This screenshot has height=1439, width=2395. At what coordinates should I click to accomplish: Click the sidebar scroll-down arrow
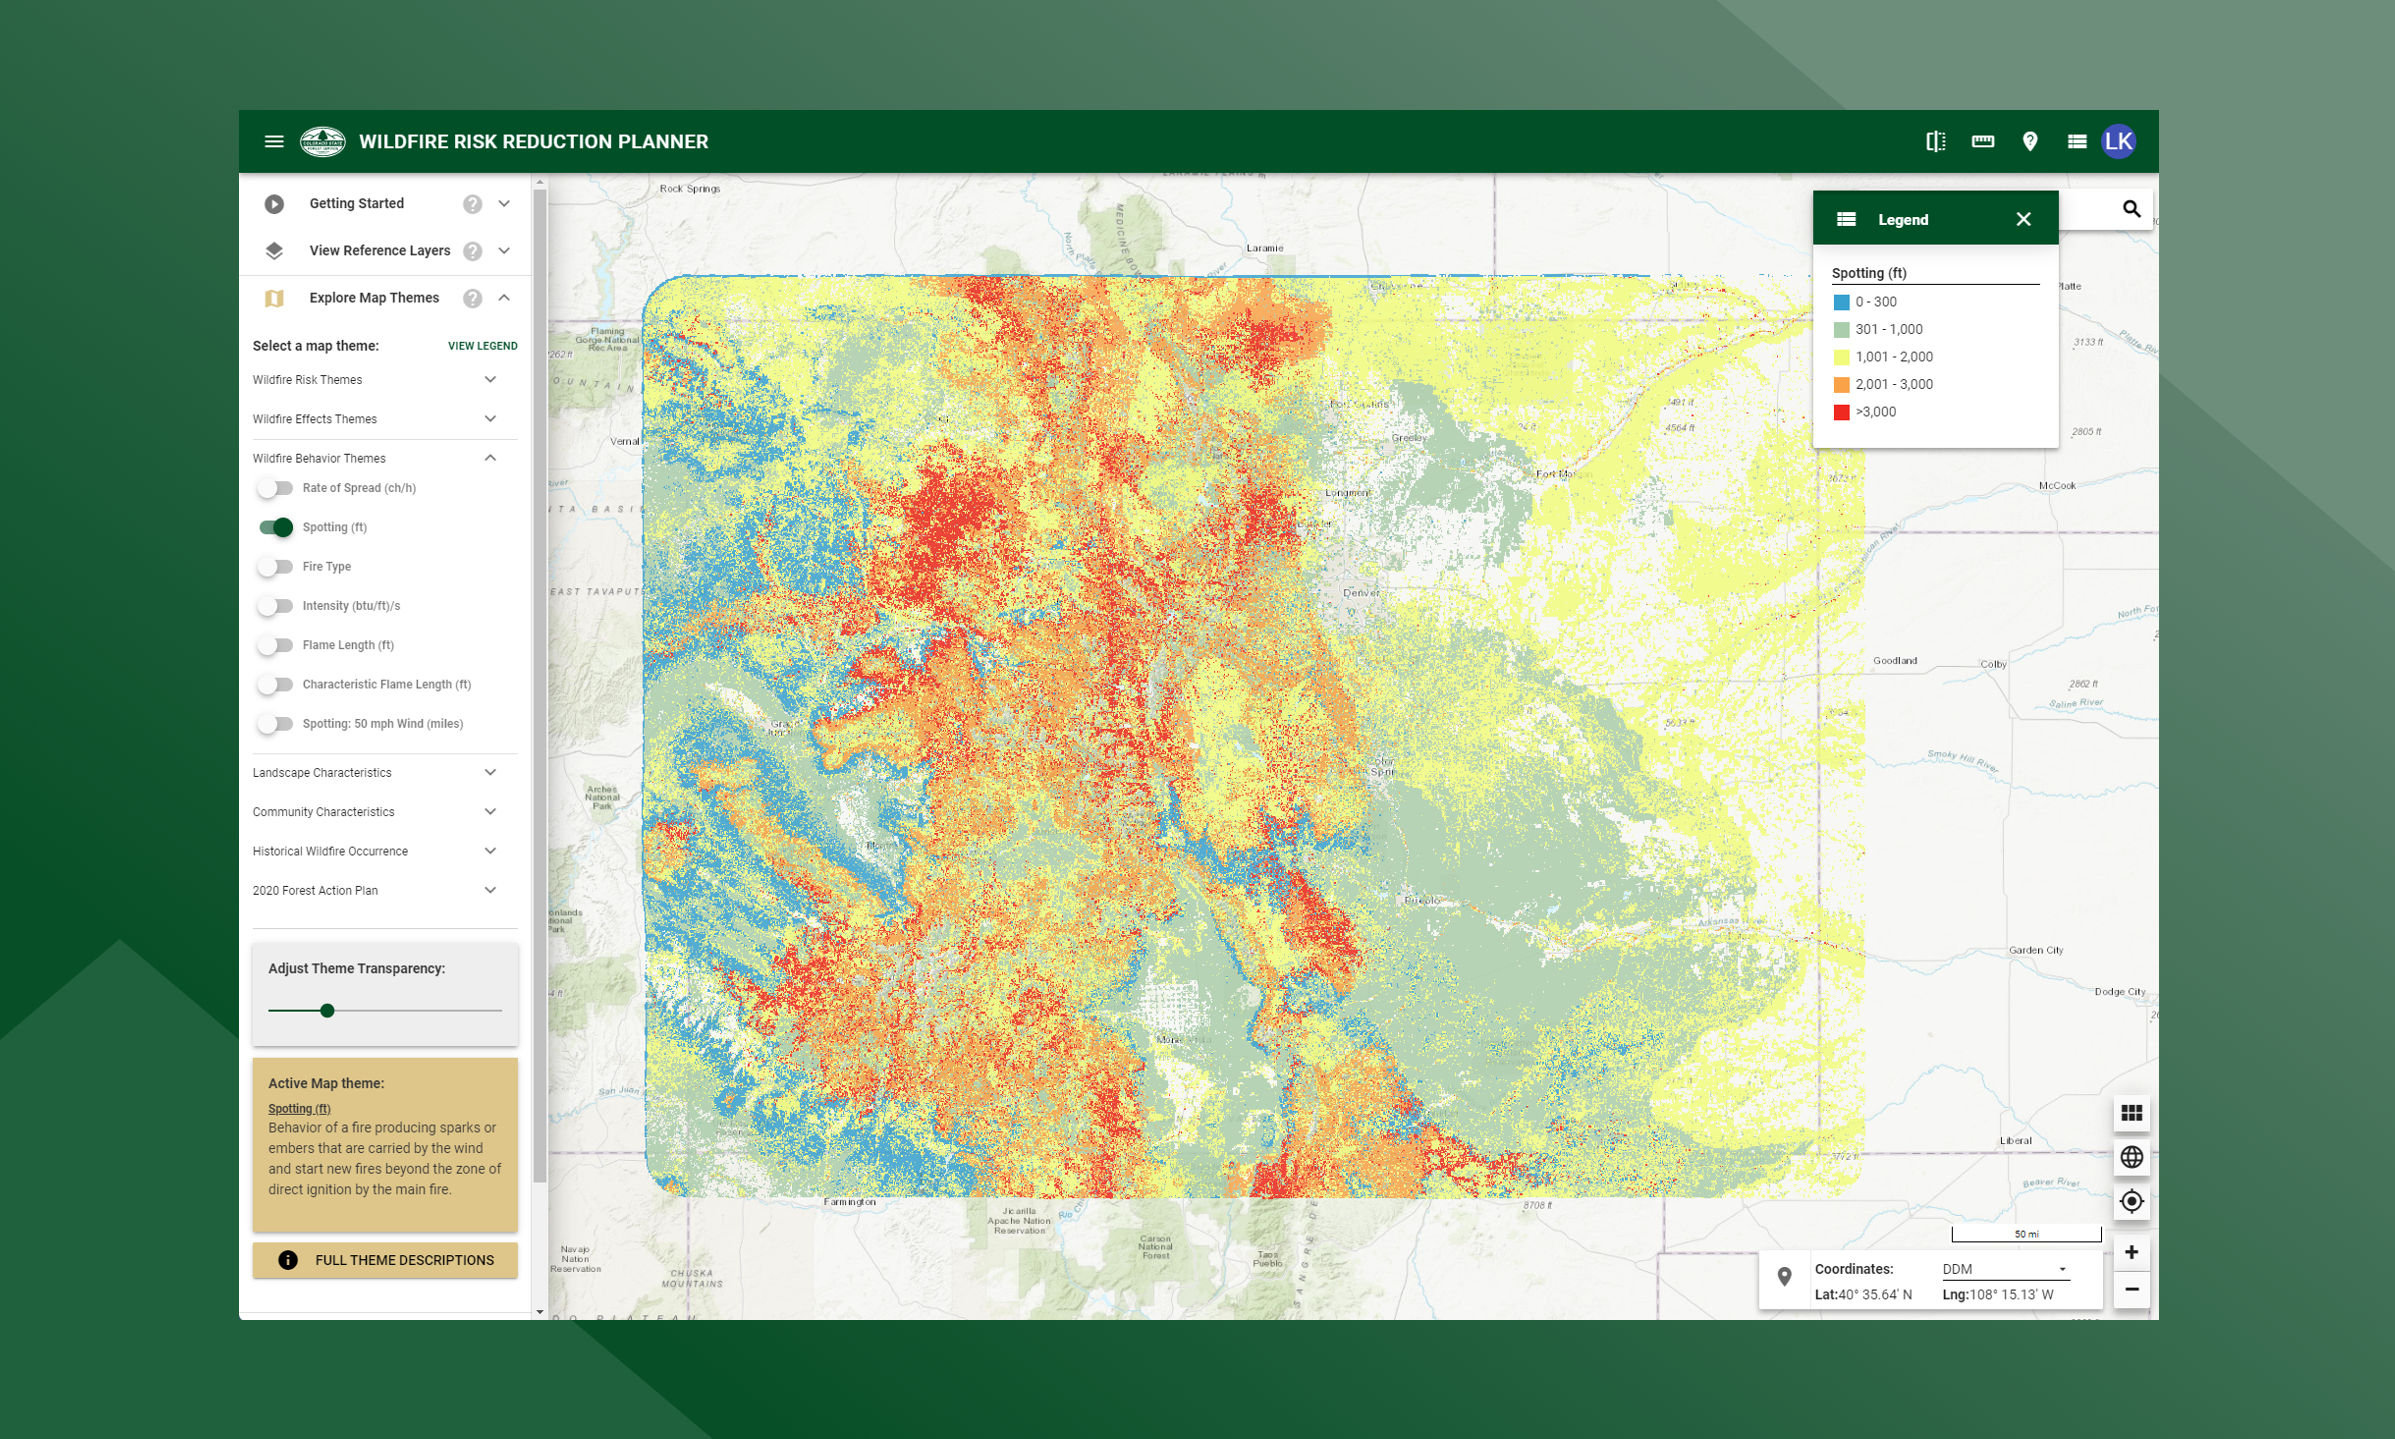pos(540,1312)
